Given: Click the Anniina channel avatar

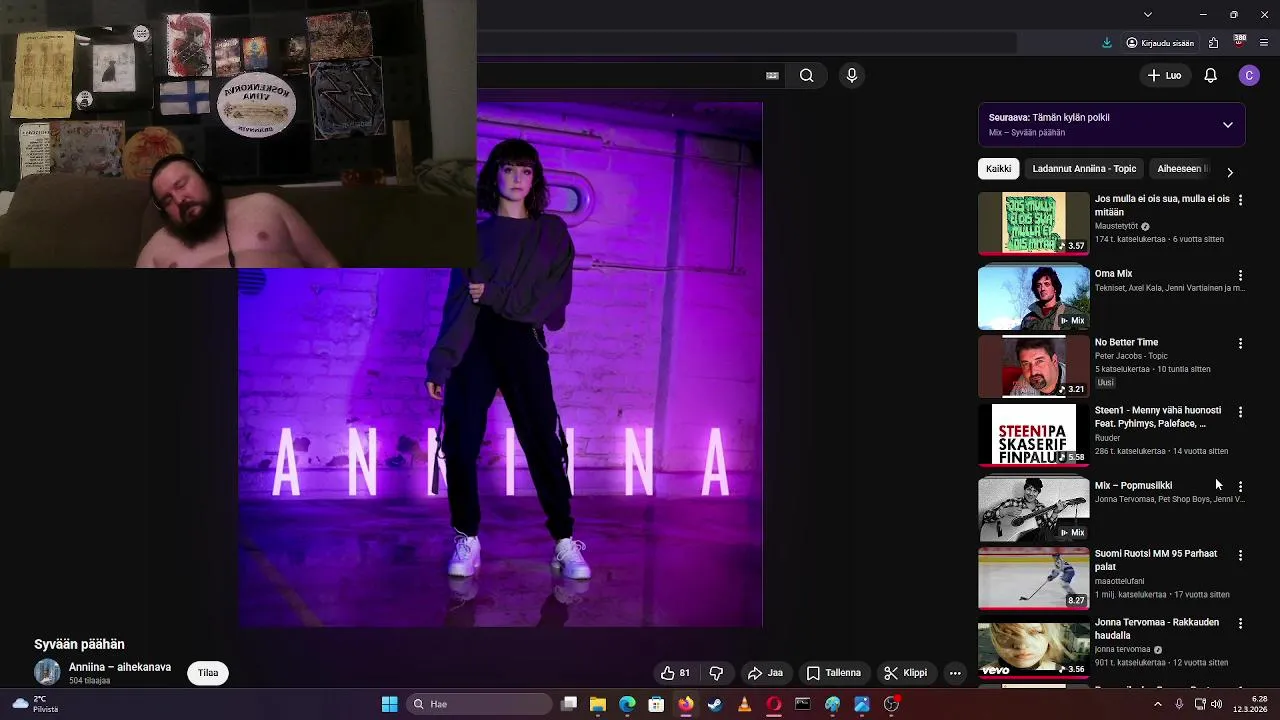Looking at the screenshot, I should click(47, 673).
